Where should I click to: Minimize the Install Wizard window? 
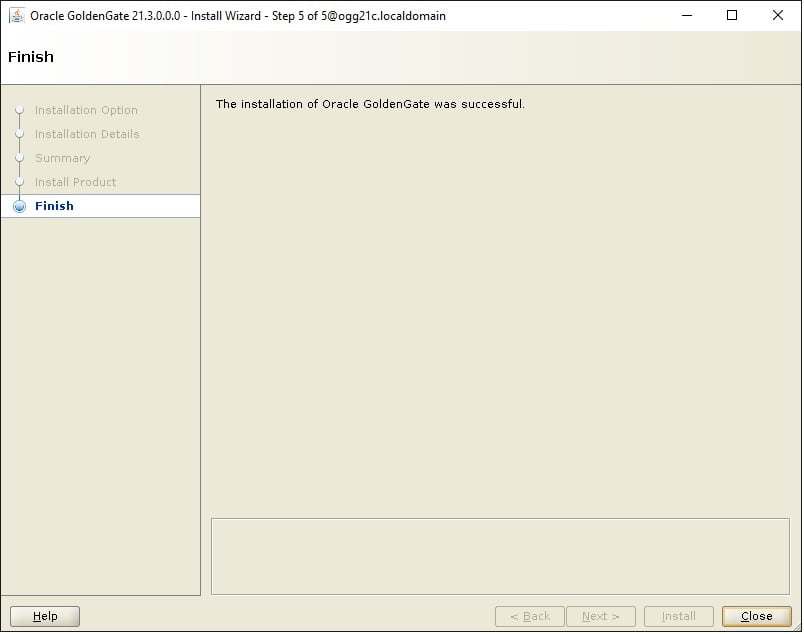687,15
